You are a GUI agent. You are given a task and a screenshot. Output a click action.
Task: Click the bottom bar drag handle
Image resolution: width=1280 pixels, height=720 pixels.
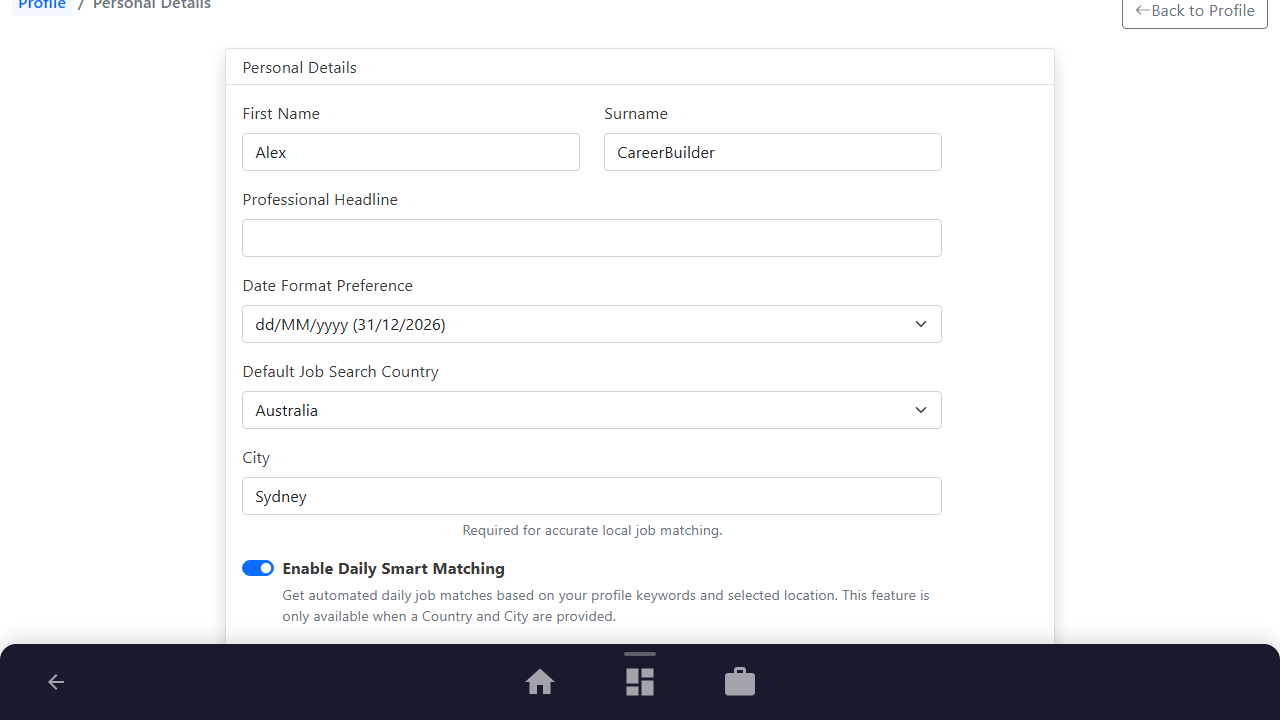point(640,654)
